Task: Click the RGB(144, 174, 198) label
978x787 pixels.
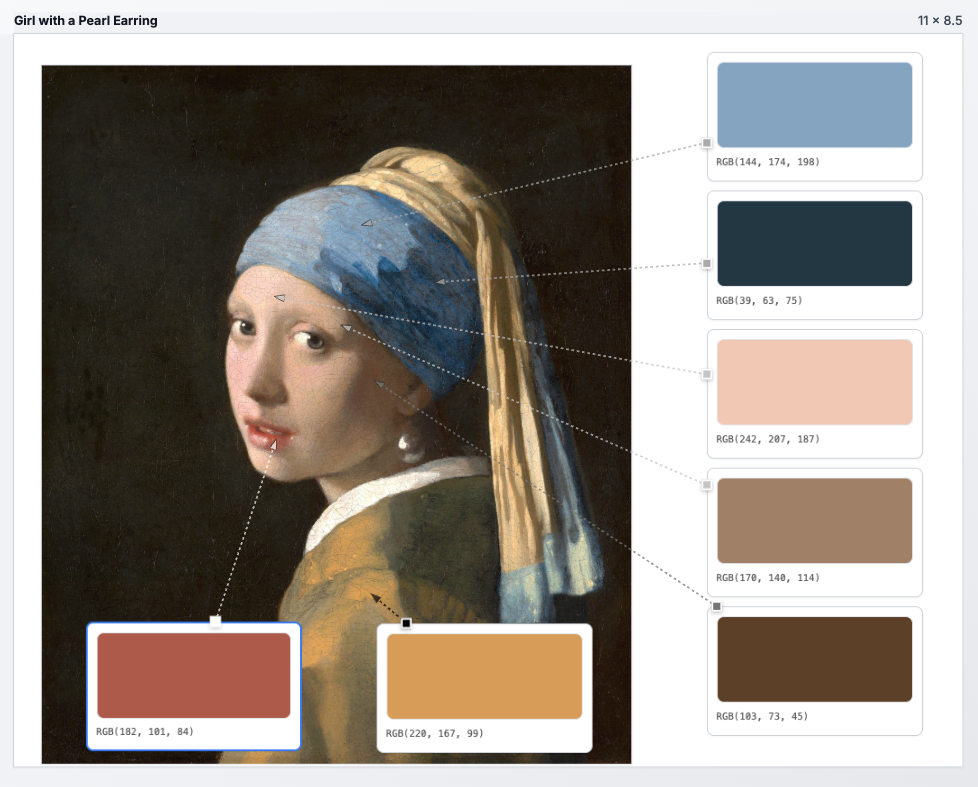Action: (767, 162)
